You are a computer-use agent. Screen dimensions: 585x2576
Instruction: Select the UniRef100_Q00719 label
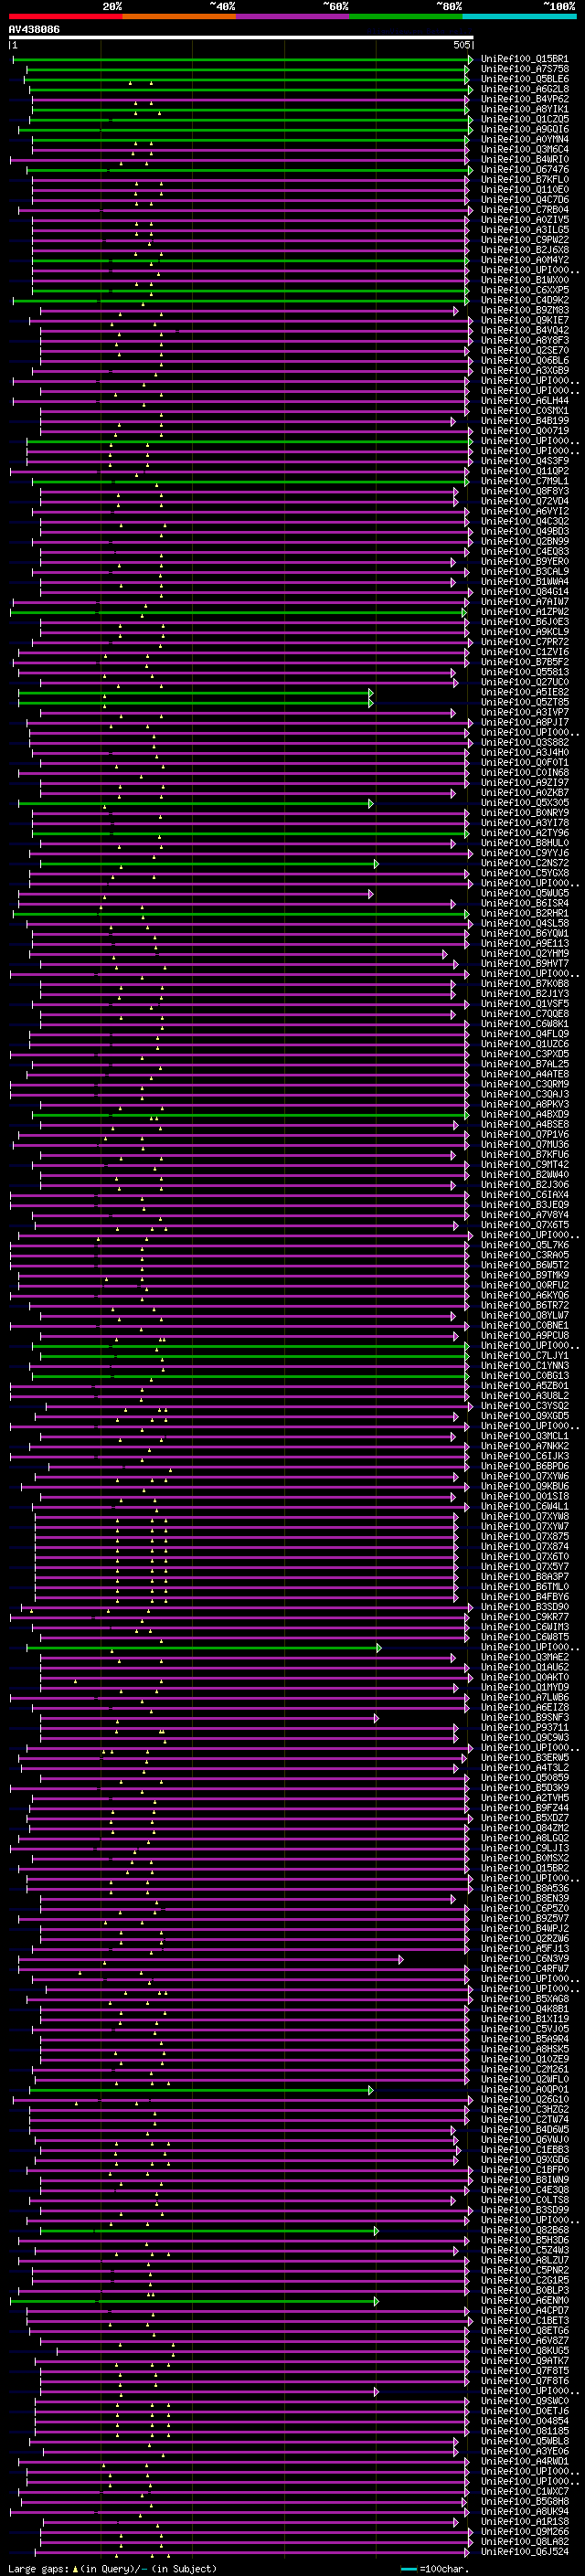[524, 431]
